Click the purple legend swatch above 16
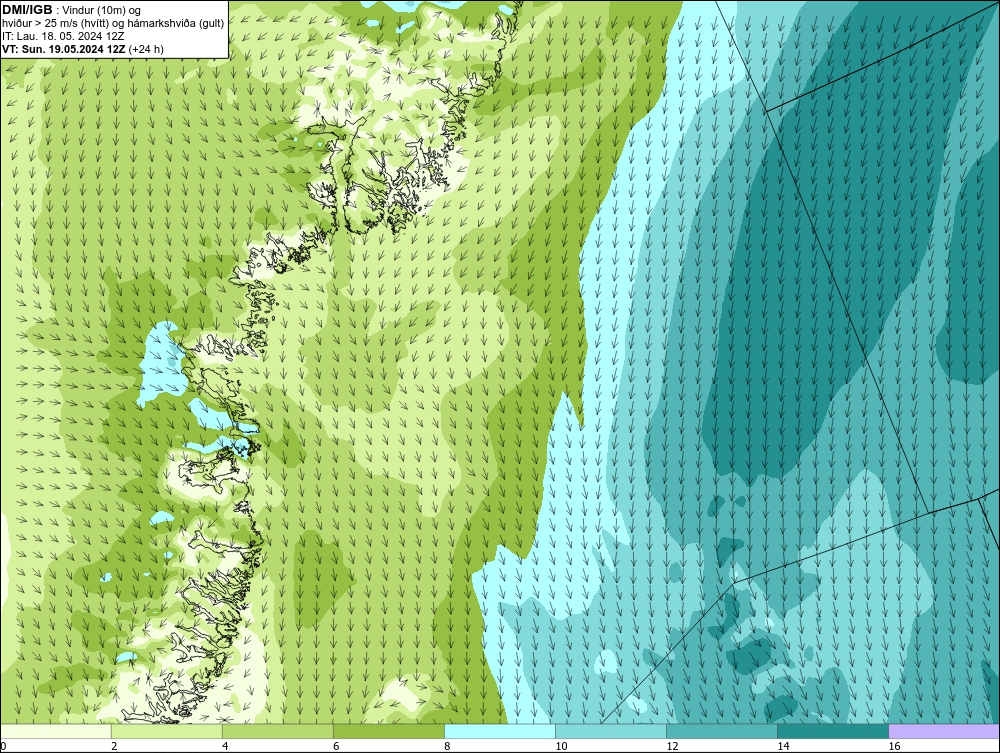 944,731
